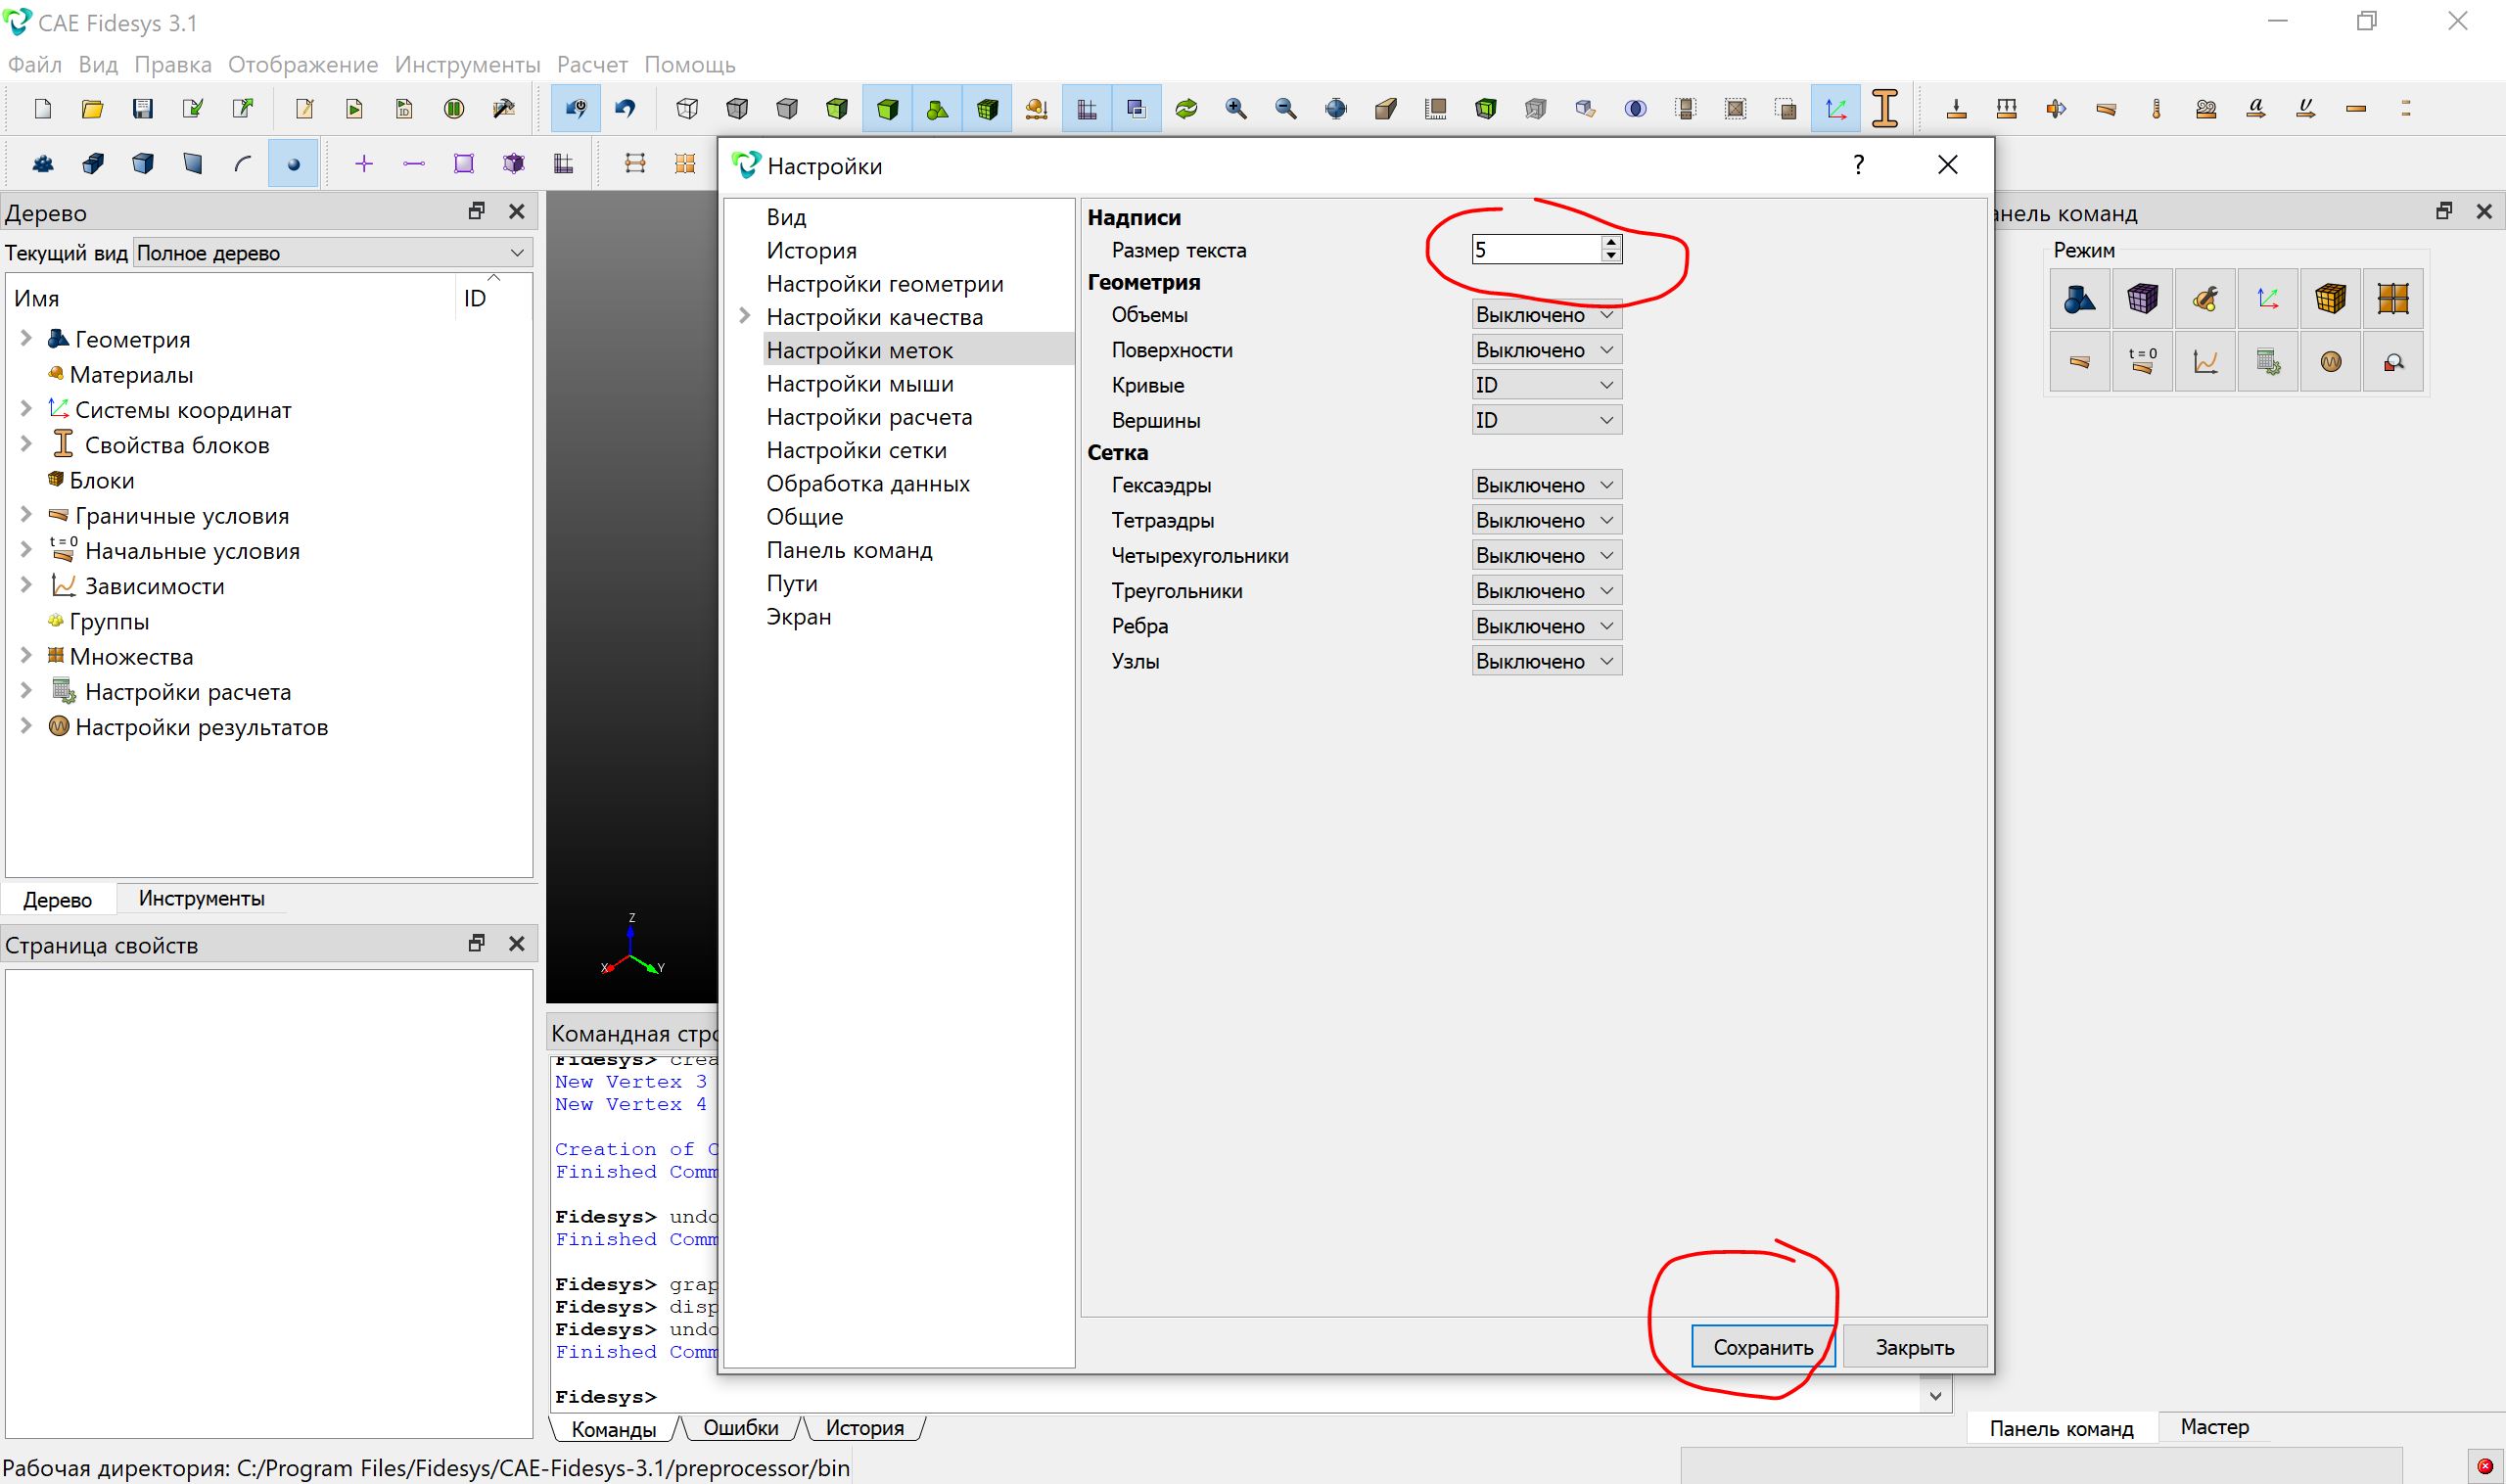Click the green refresh arrows icon

coord(1186,109)
